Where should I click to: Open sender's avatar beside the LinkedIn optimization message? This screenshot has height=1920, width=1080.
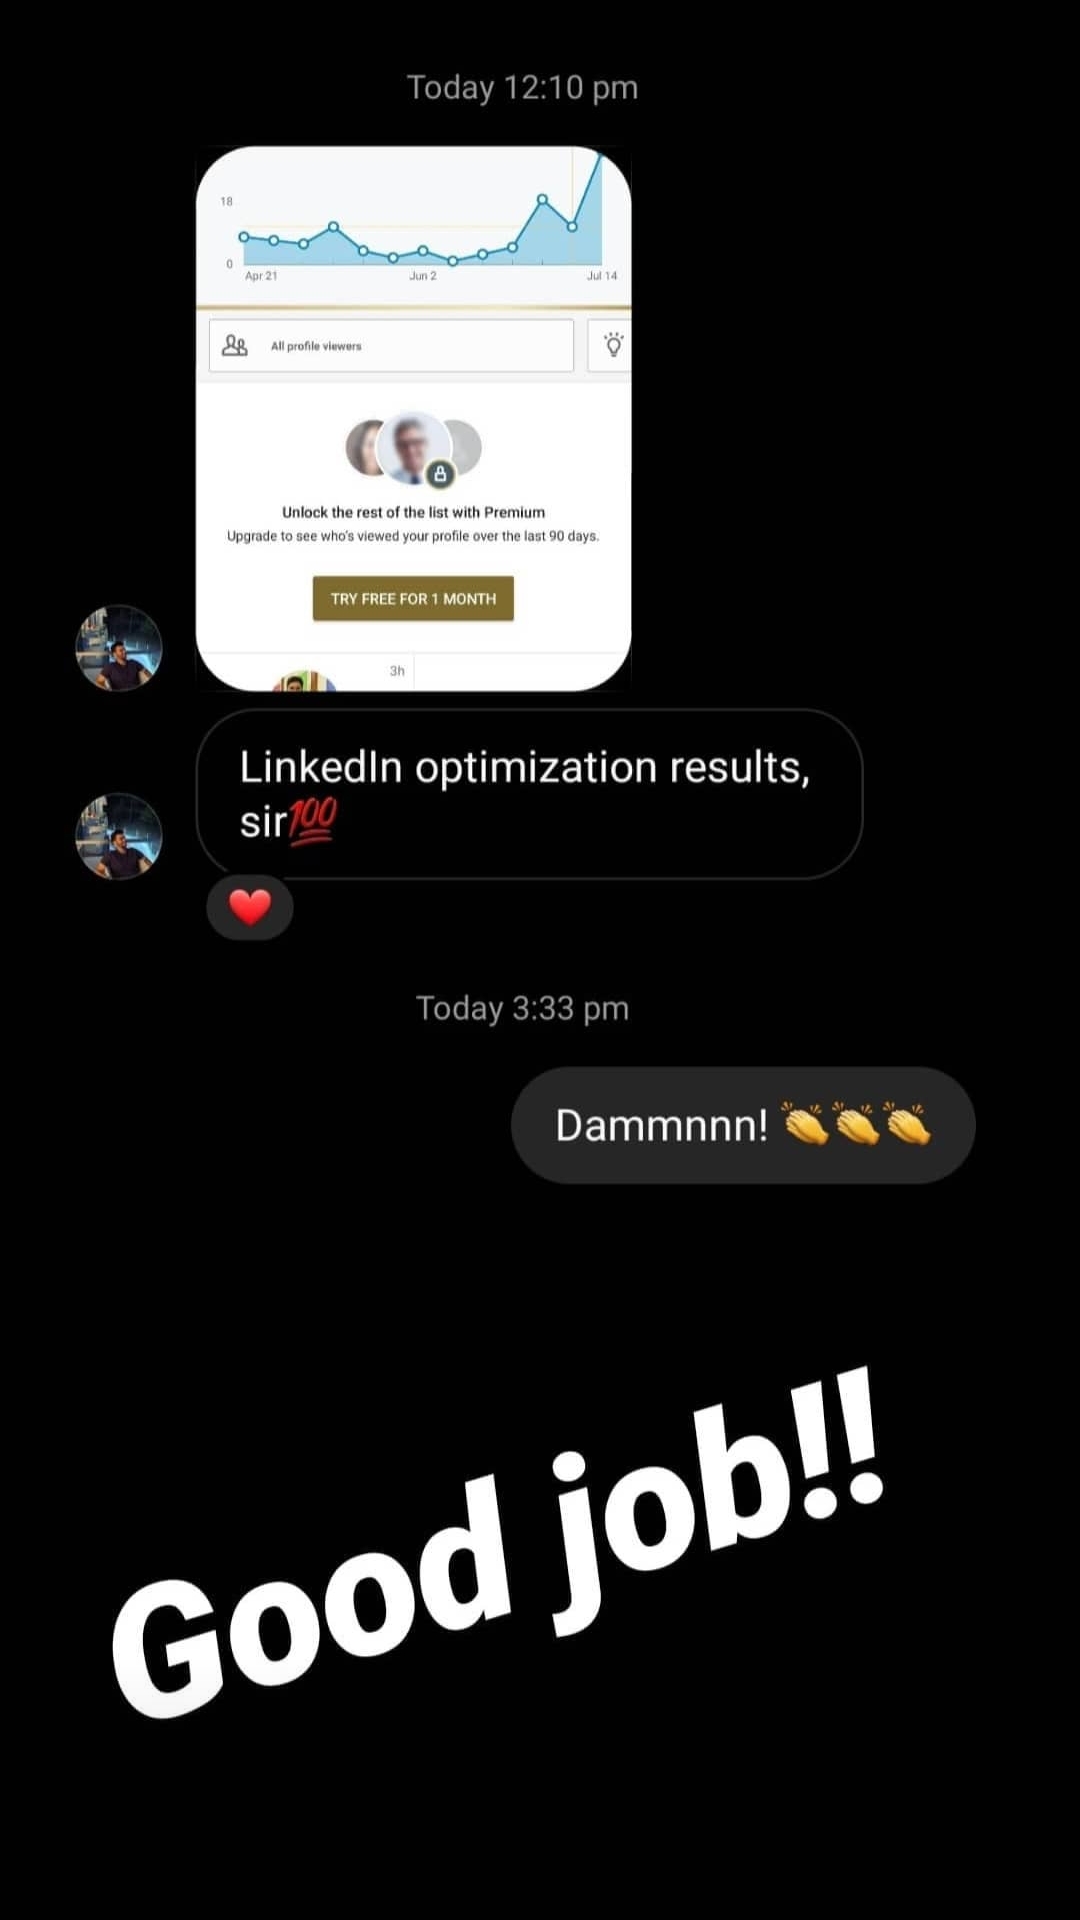119,836
